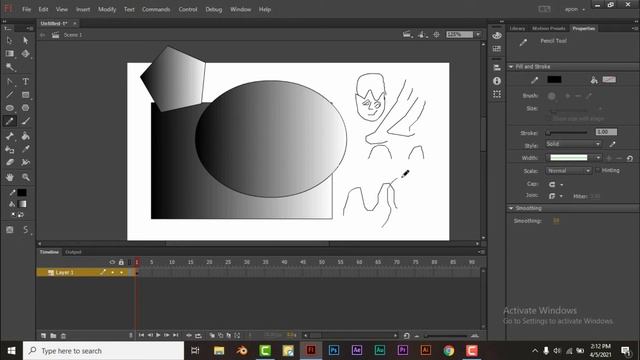Toggle Hinting checkbox
640x360 pixels.
[598, 170]
